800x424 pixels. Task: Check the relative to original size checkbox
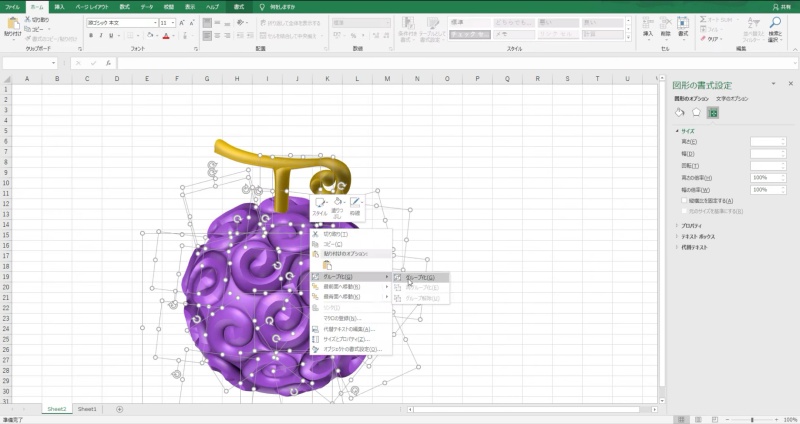point(684,211)
